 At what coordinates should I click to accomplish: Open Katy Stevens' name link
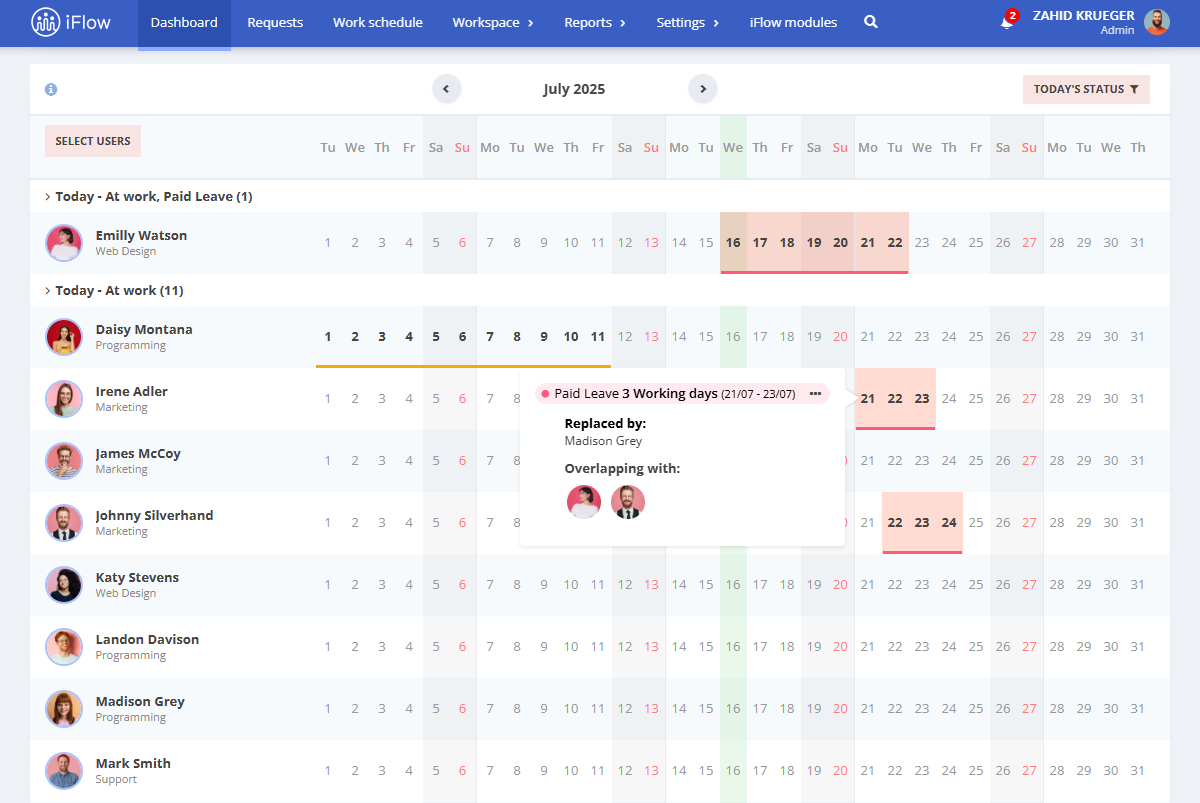(137, 578)
